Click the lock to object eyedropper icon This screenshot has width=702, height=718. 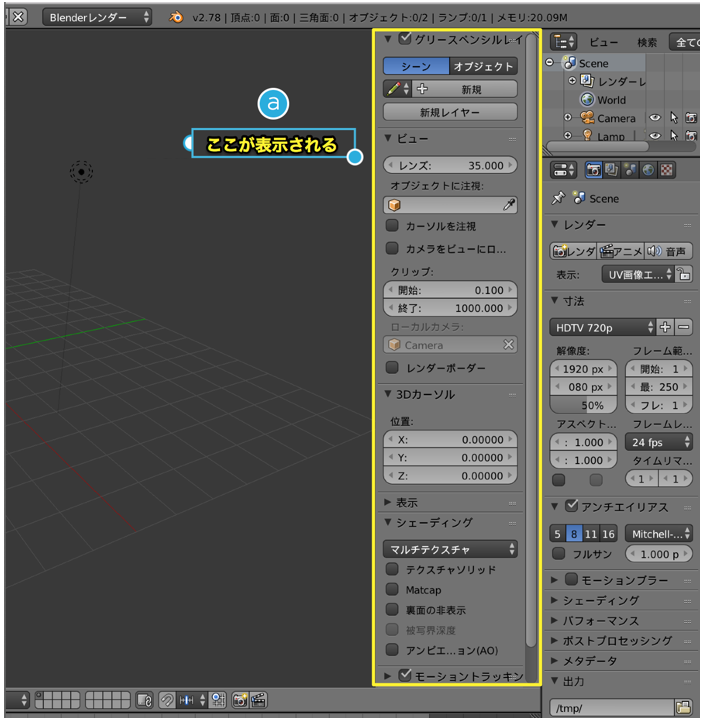coord(509,205)
